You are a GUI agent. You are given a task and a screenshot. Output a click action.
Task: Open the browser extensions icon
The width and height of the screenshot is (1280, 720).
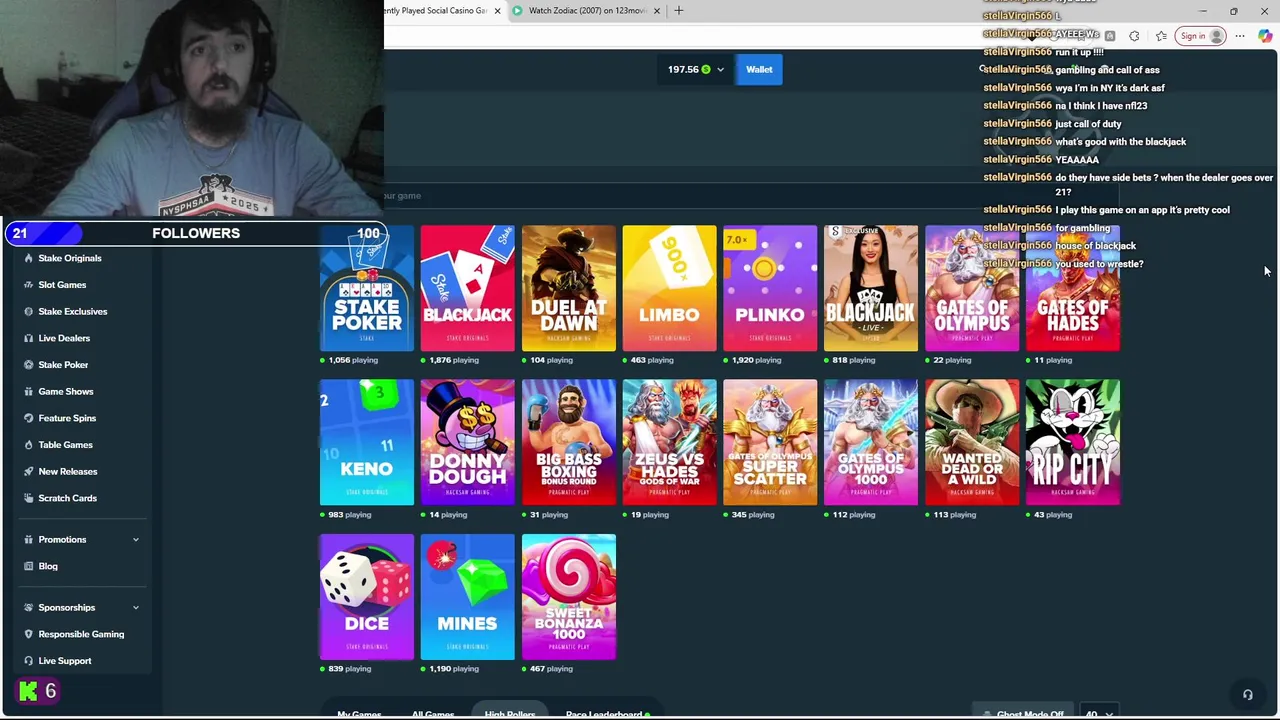[1134, 36]
